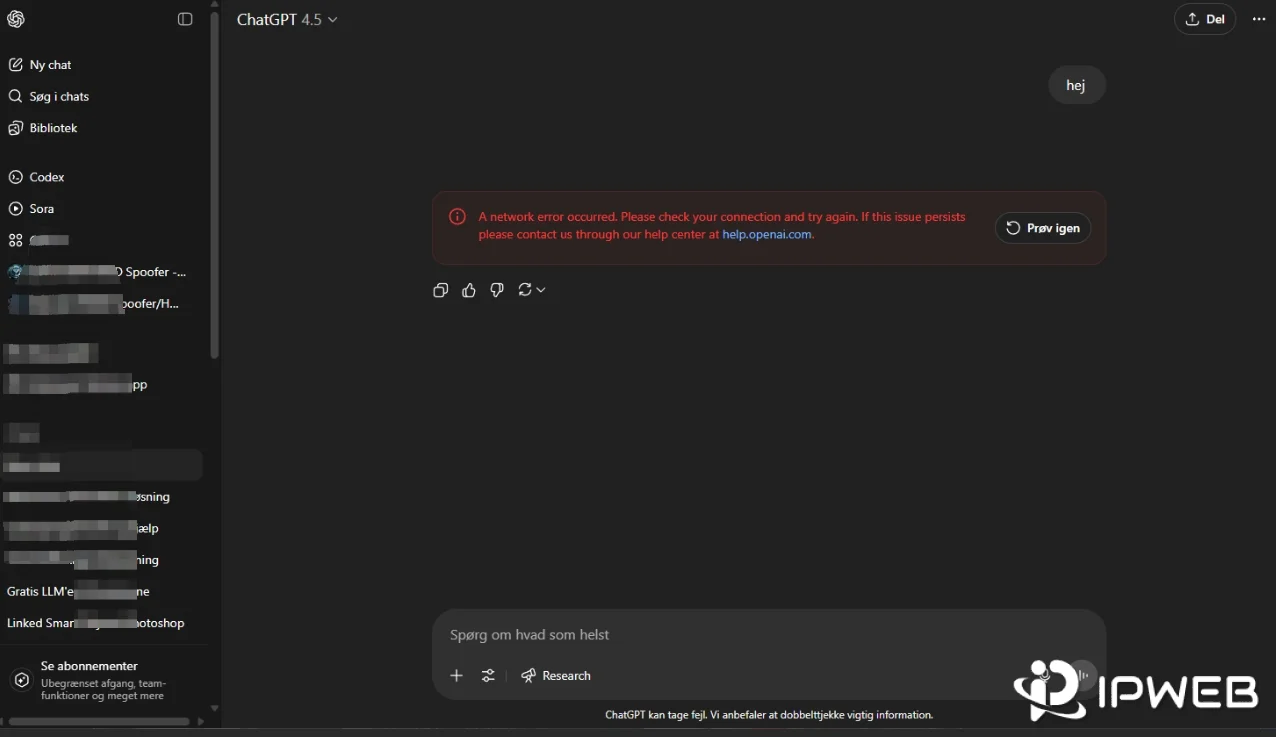The image size is (1276, 737).
Task: Click the plus attach icon
Action: click(x=457, y=676)
